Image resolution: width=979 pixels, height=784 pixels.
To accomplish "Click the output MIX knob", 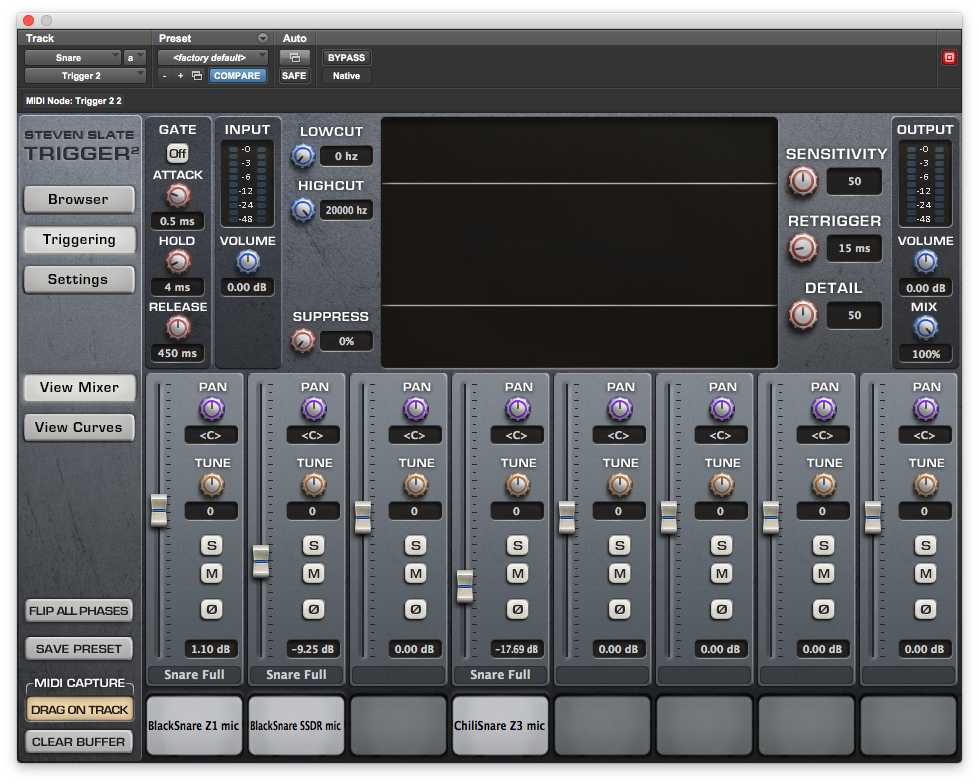I will pos(926,328).
